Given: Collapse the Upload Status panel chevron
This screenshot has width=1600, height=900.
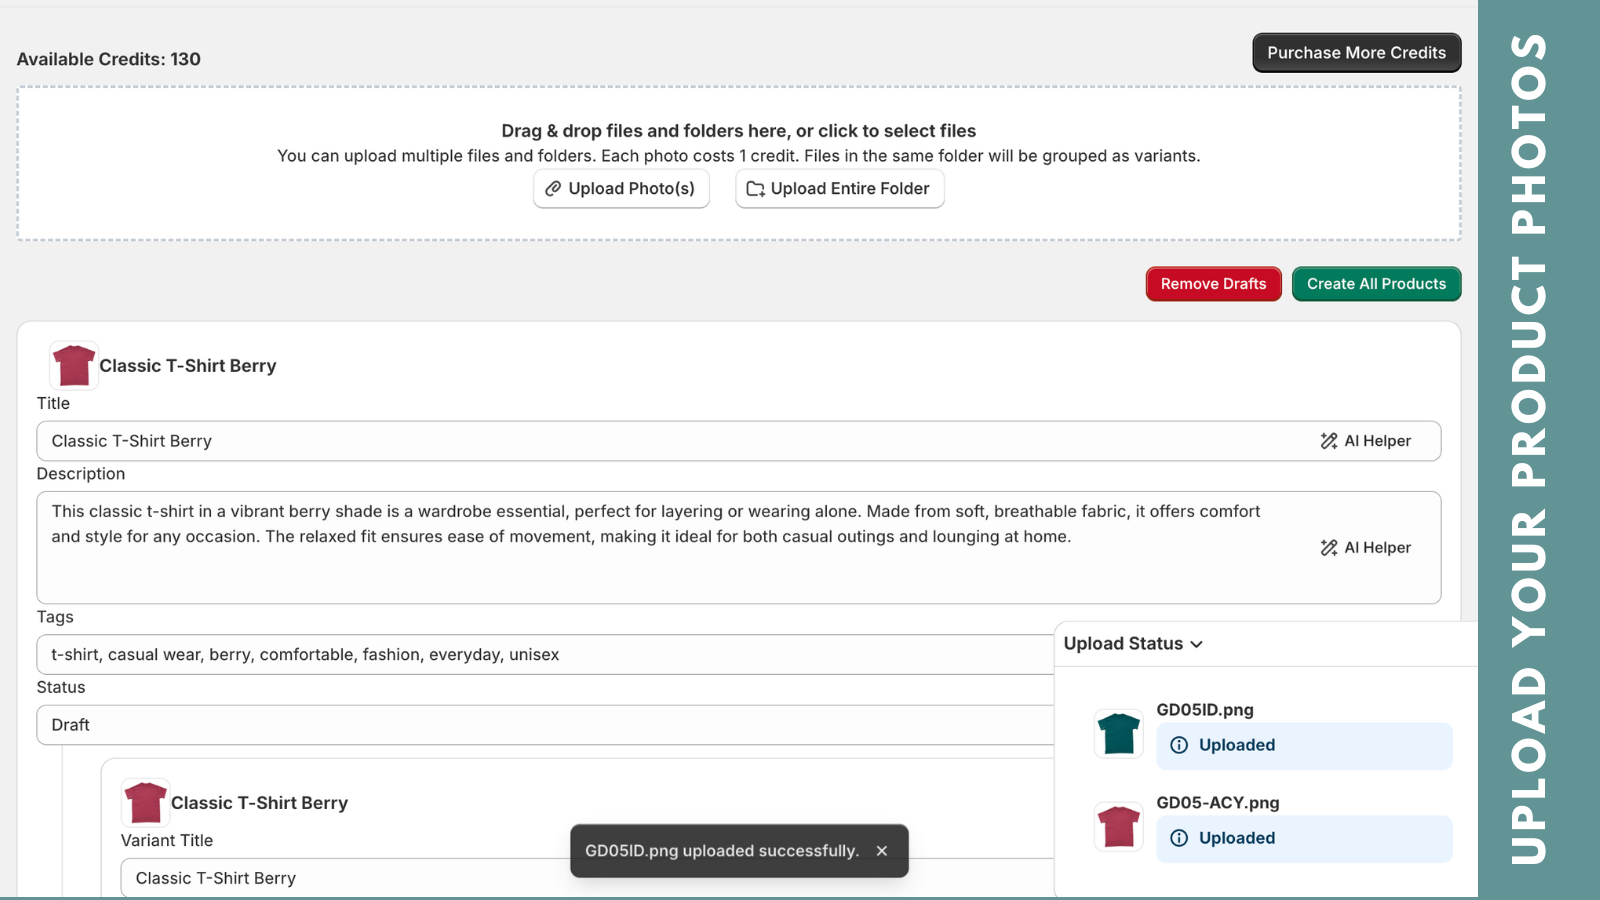Looking at the screenshot, I should pos(1197,644).
